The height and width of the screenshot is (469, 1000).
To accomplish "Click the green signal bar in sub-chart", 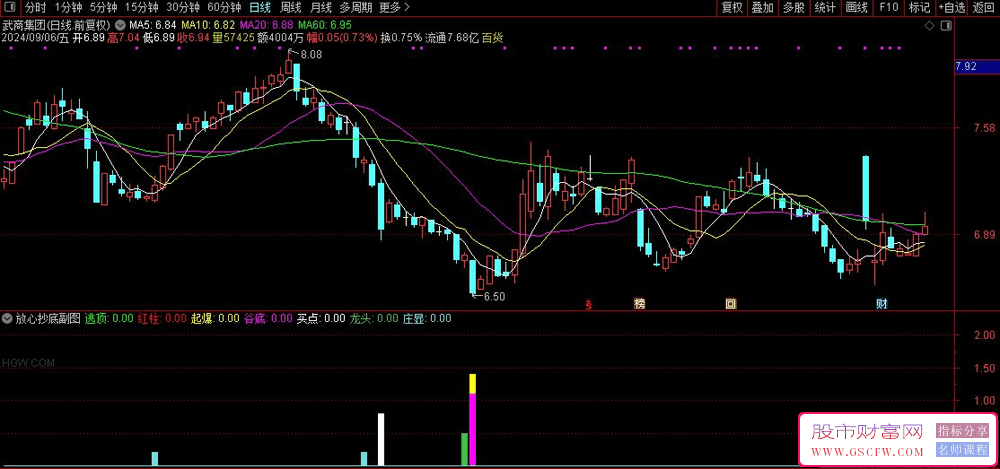I will 465,449.
